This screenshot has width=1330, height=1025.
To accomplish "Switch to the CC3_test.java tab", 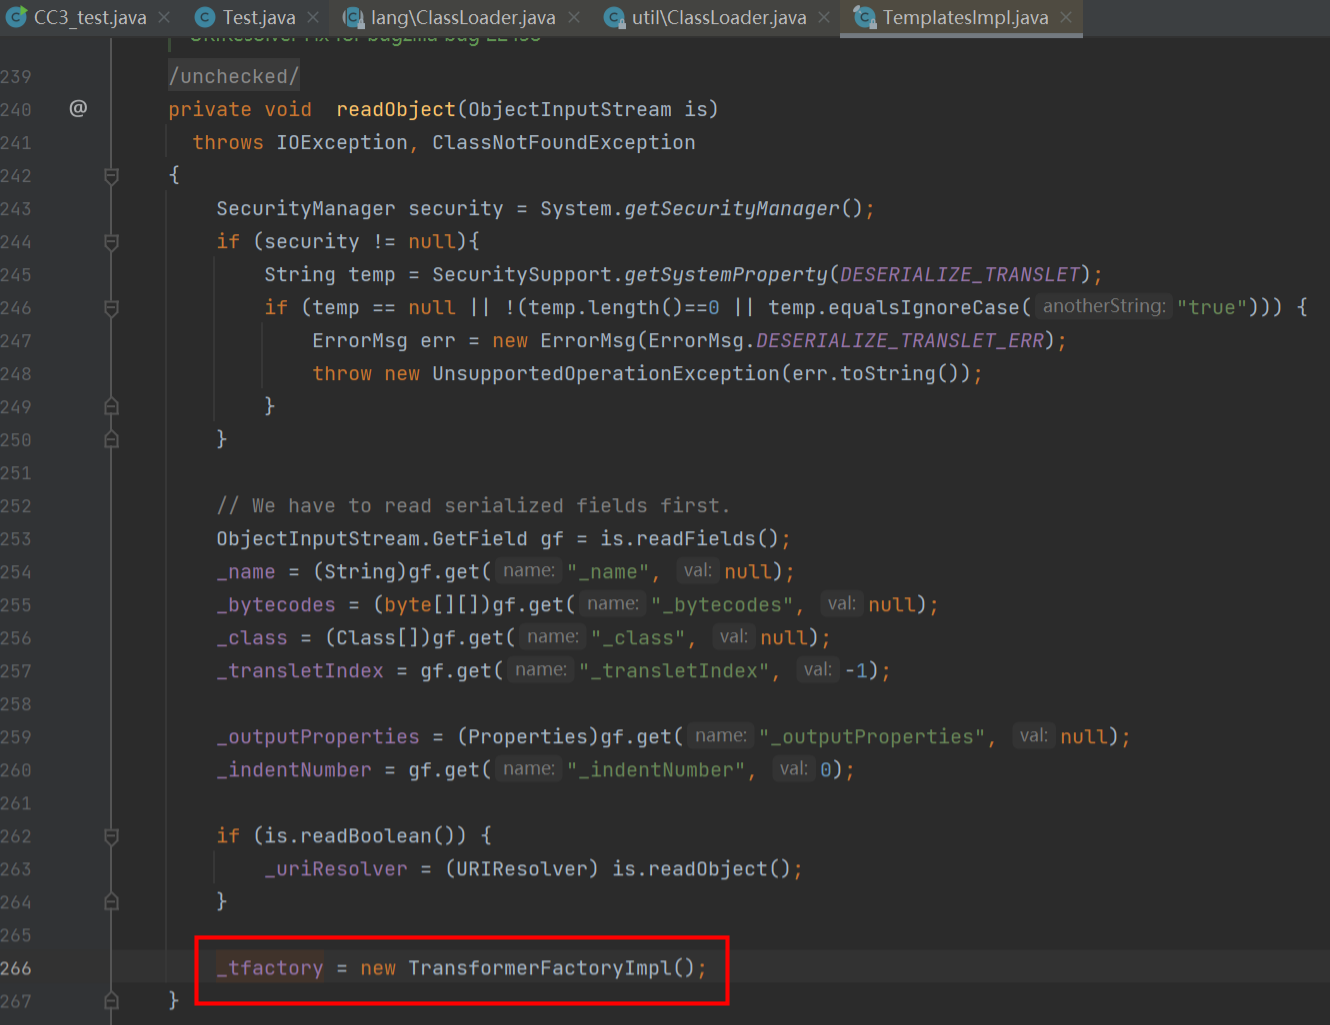I will tap(90, 17).
